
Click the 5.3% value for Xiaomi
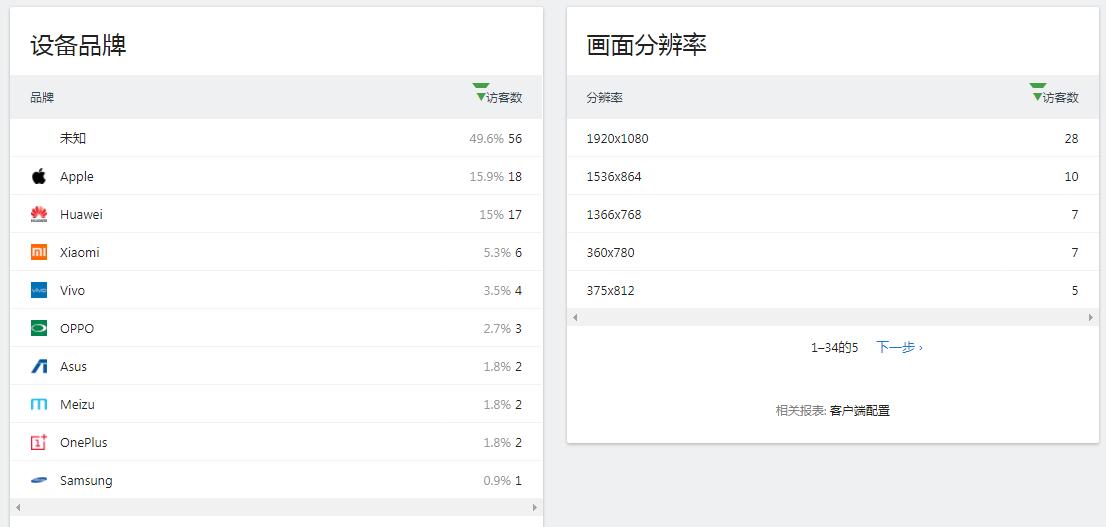pyautogui.click(x=497, y=253)
